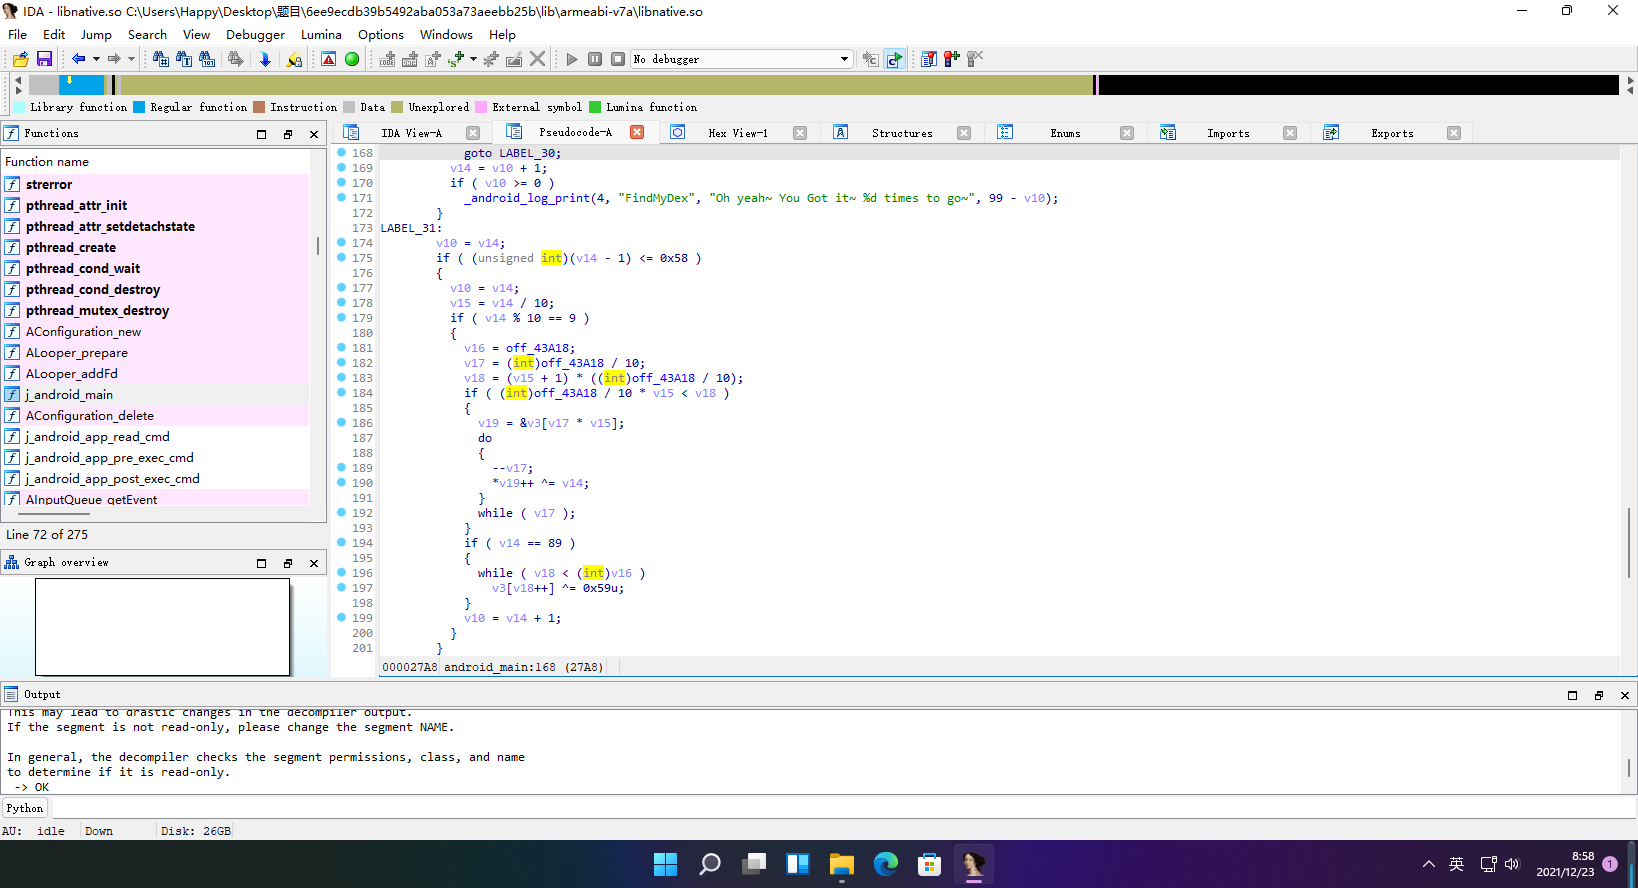Toggle the breakpoint dot on line 190
1638x888 pixels.
coord(341,483)
